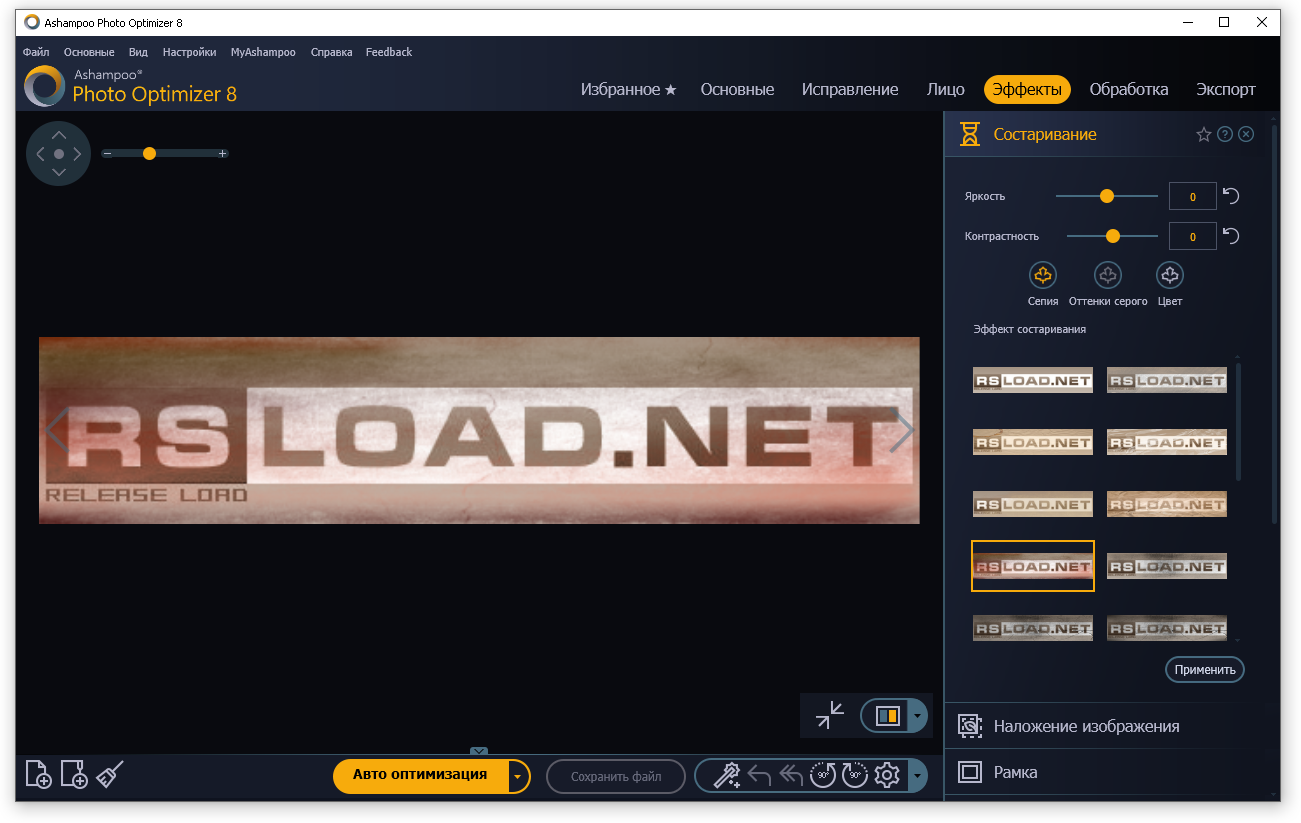Open the settings gear in bottom toolbar
This screenshot has width=1301, height=823.
(x=887, y=776)
